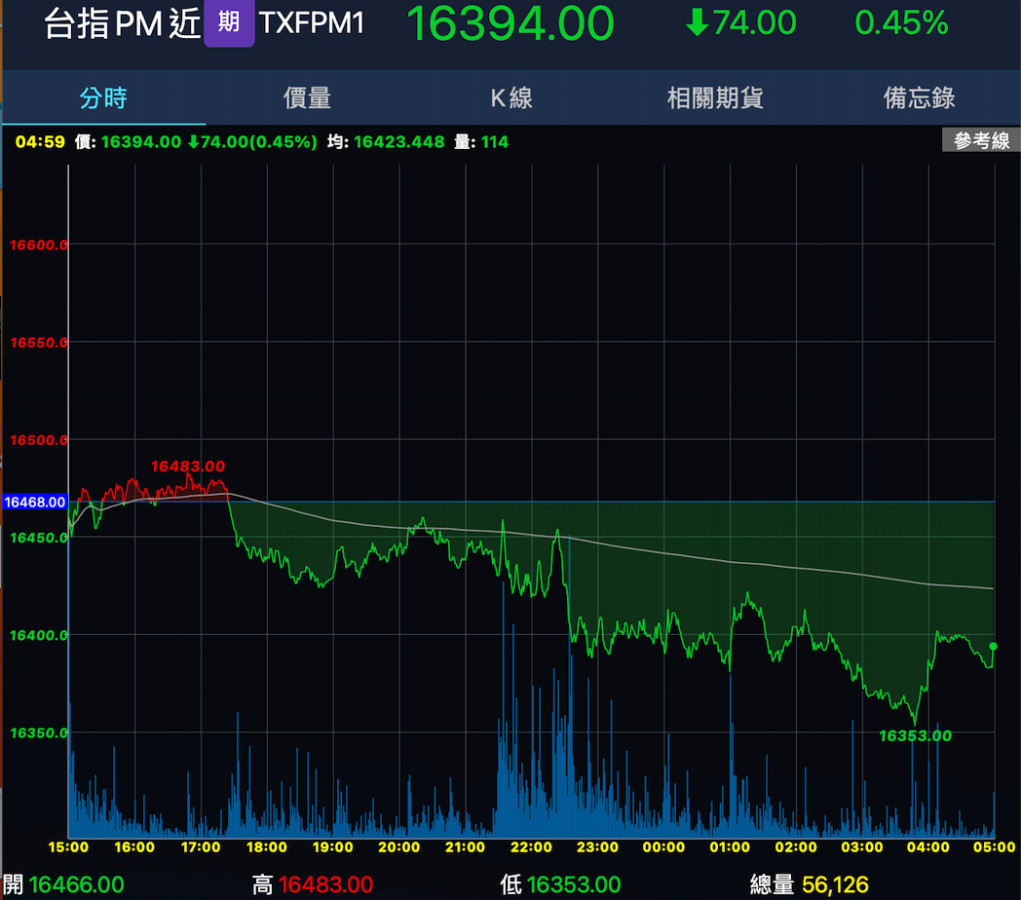Click the 0.45% change percentage in header
This screenshot has width=1021, height=900.
coord(901,23)
